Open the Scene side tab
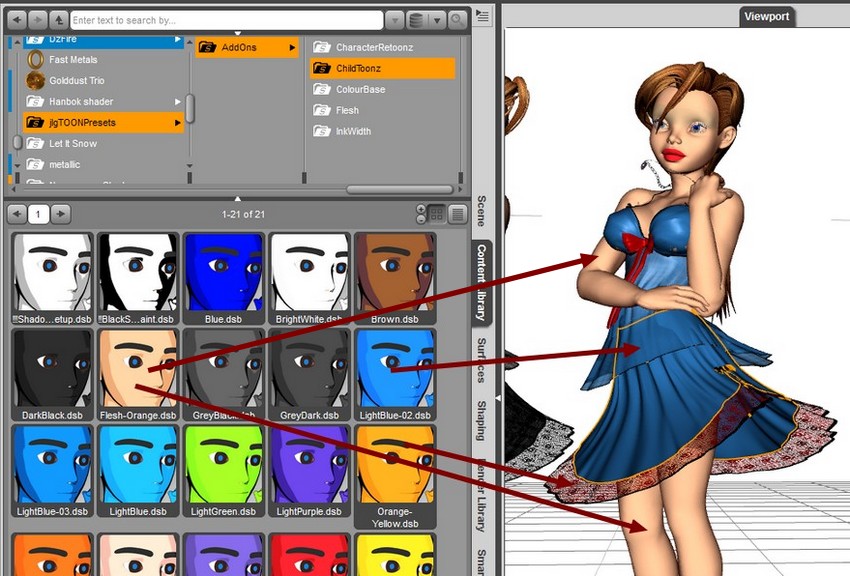The image size is (850, 576). pos(481,211)
